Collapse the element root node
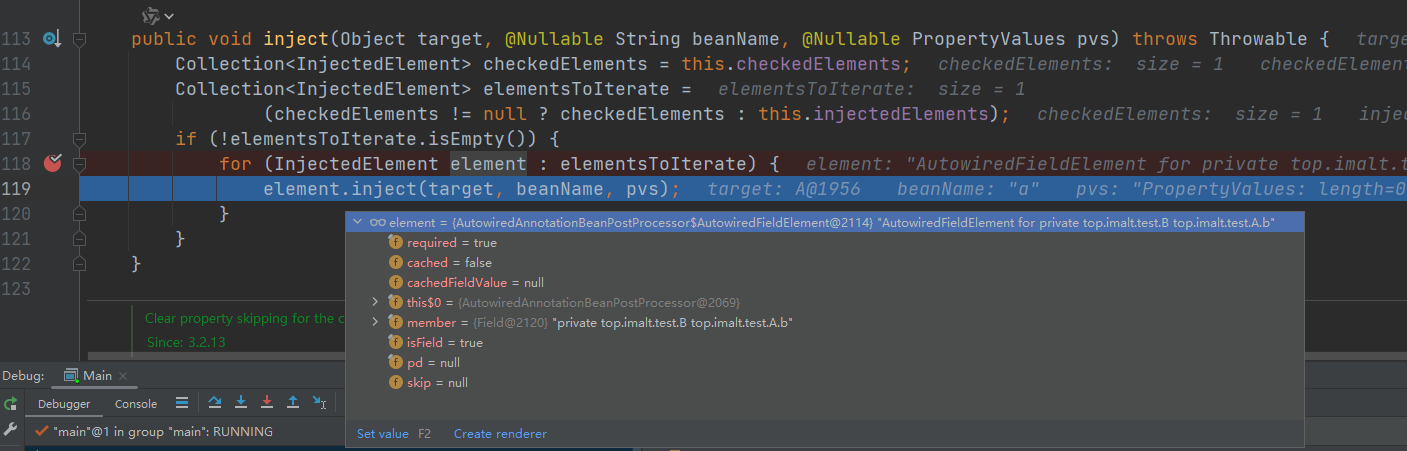Viewport: 1407px width, 451px height. [357, 222]
